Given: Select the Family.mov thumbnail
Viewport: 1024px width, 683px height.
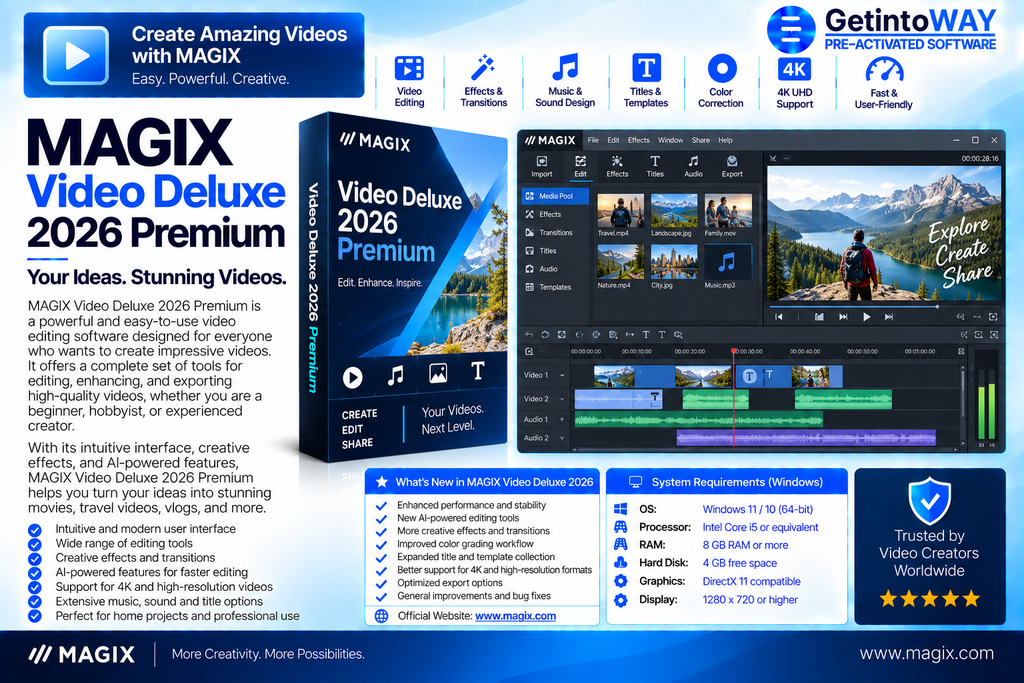Looking at the screenshot, I should 728,210.
